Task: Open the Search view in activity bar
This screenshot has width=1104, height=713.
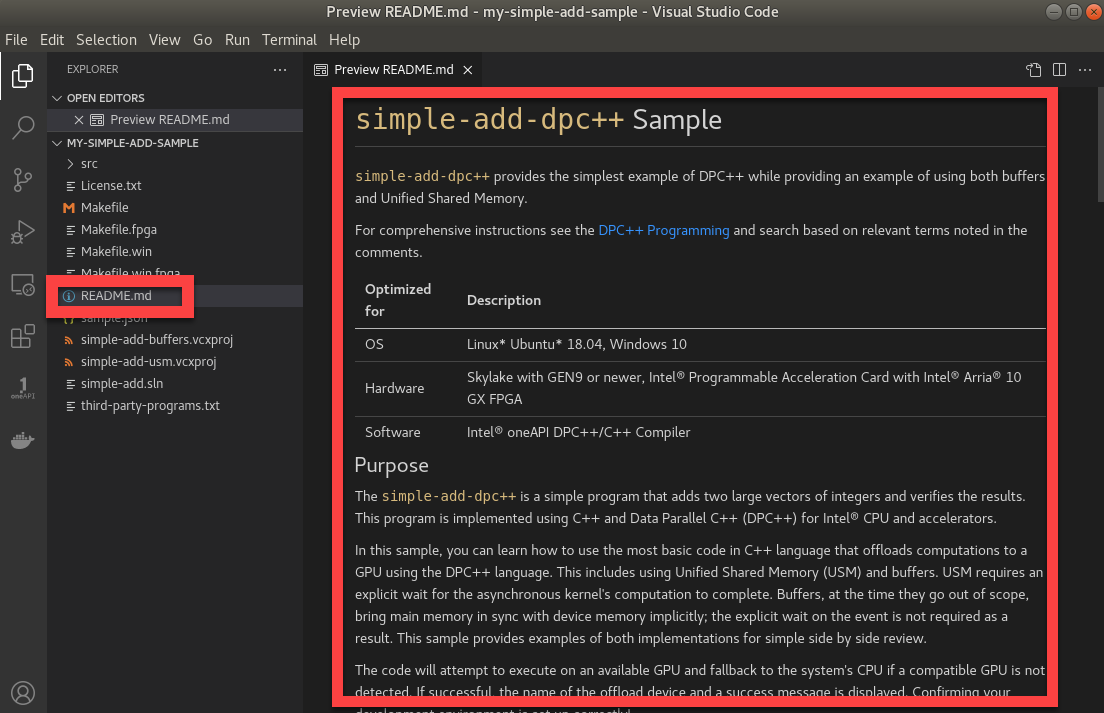Action: [23, 128]
